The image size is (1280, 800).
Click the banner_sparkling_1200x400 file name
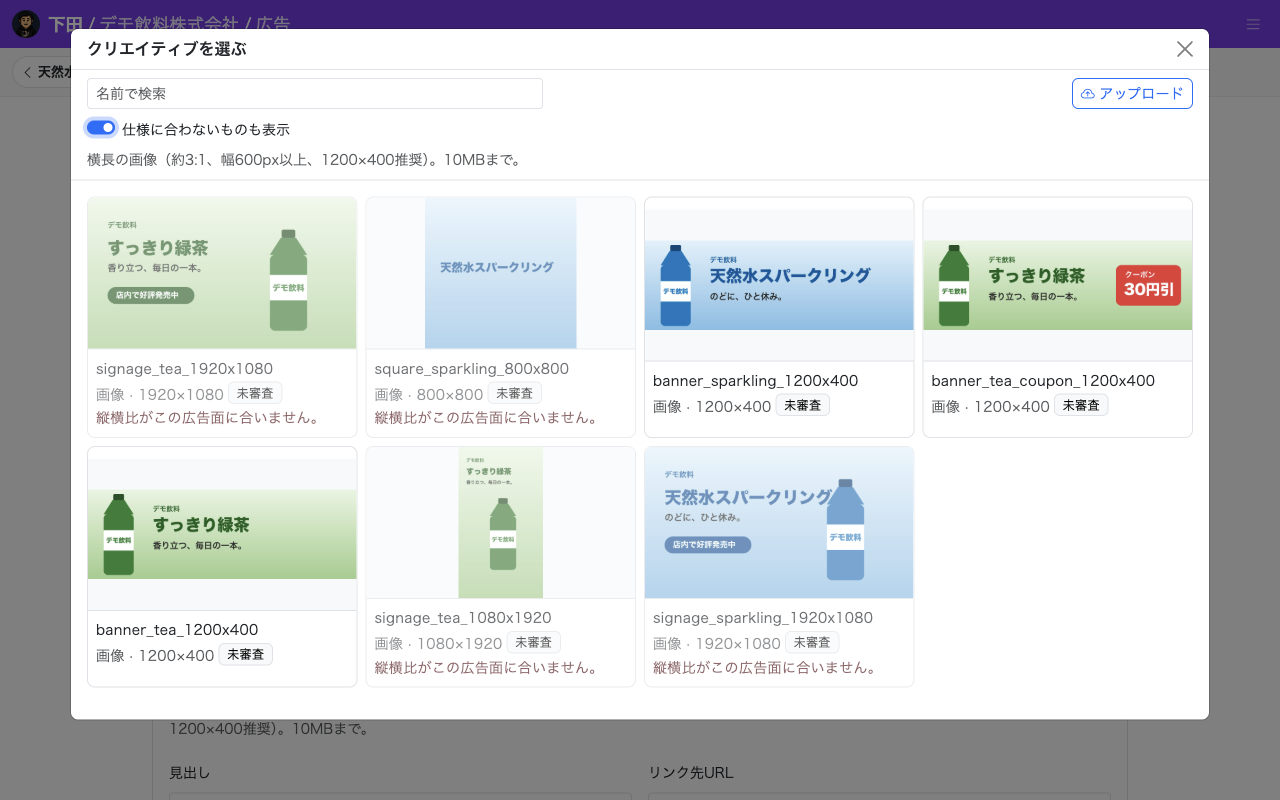(x=755, y=381)
